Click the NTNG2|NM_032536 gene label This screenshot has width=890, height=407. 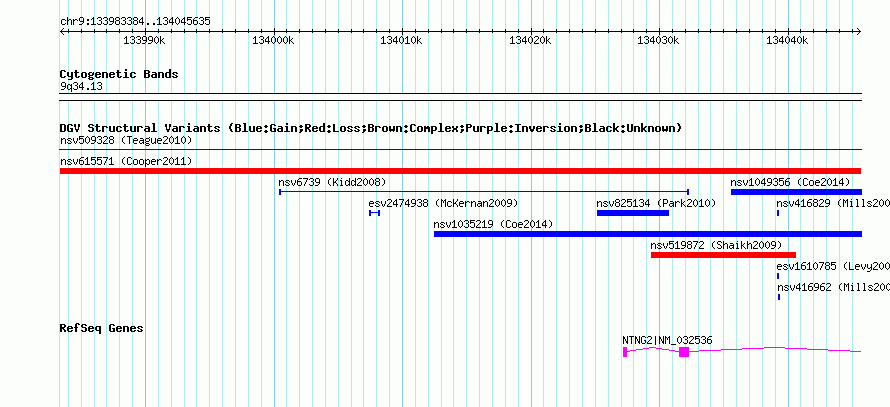[667, 341]
